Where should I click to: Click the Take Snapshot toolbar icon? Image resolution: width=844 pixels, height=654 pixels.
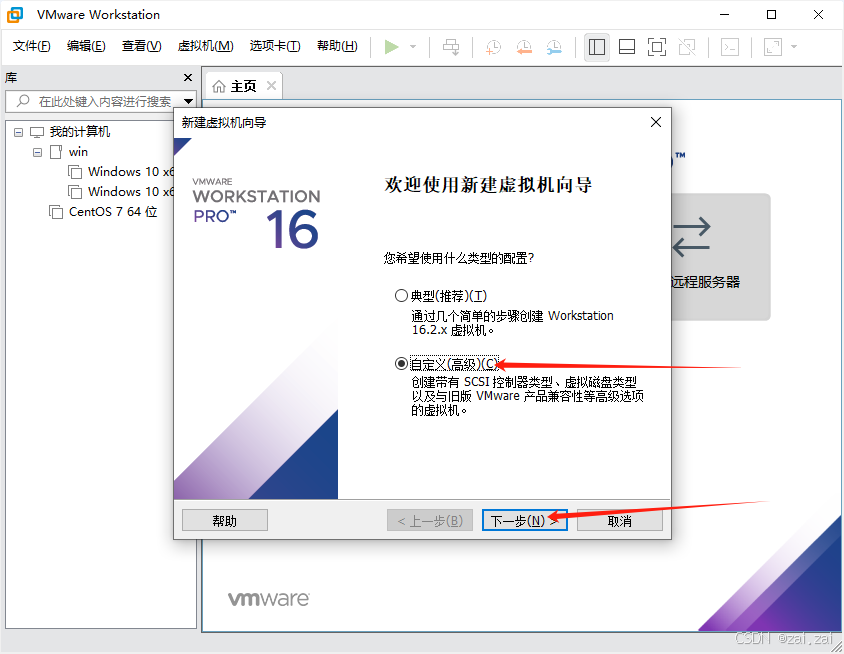click(x=493, y=47)
